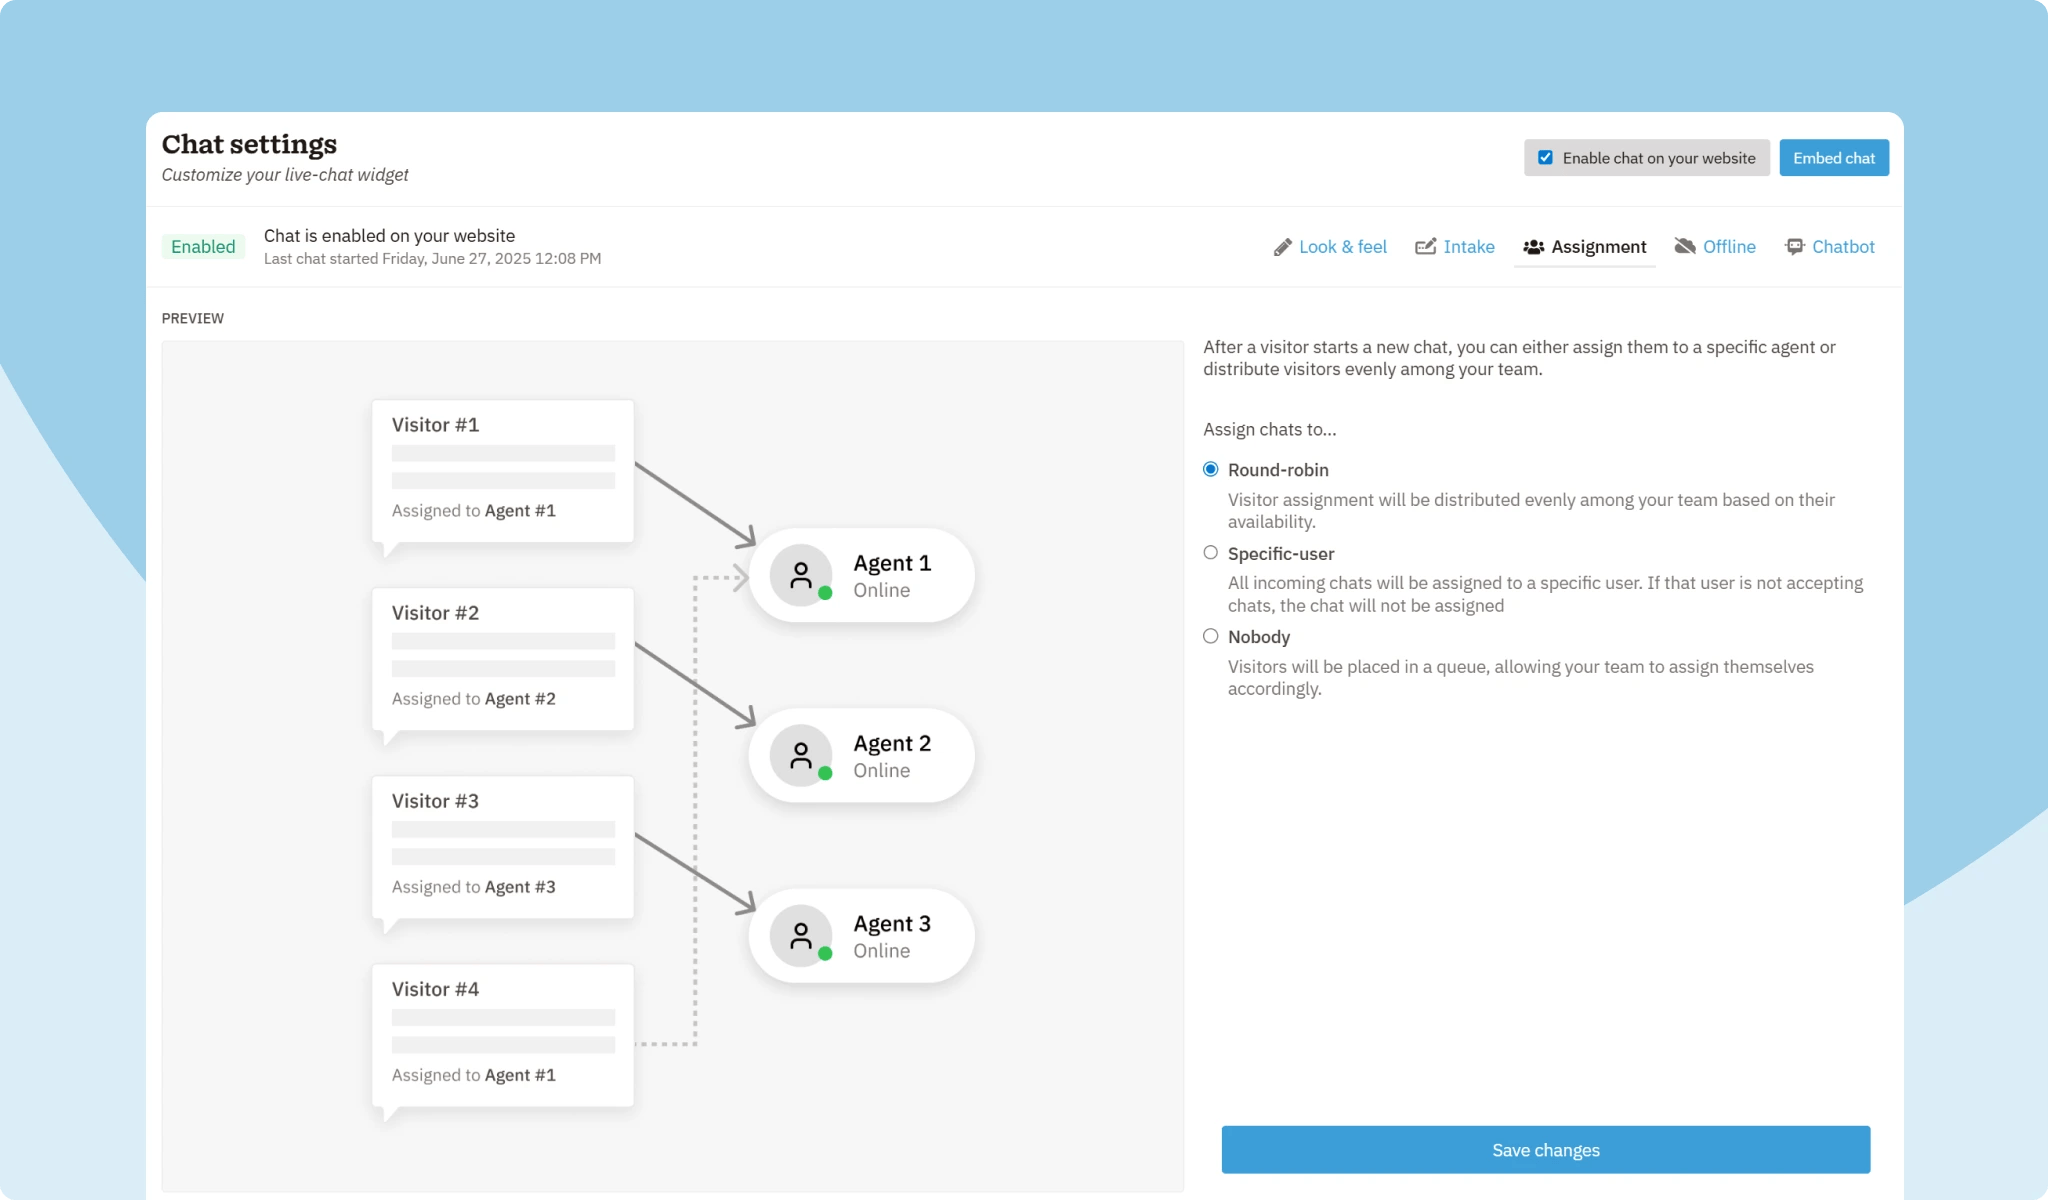
Task: Click the Embed chat button
Action: coord(1833,157)
